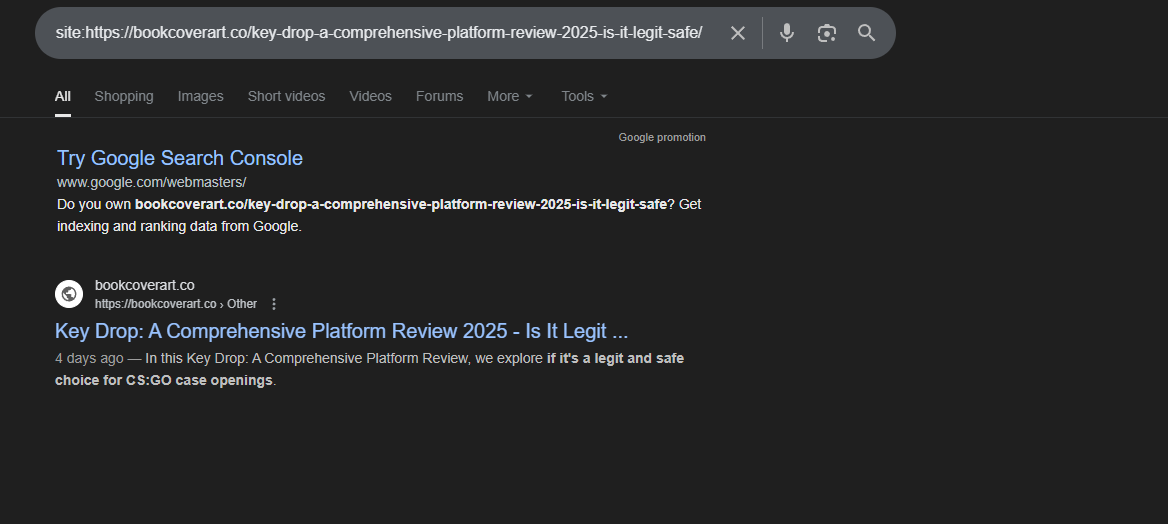Click the https://bookcoverart.co › Other breadcrumb
1168x524 pixels.
pos(176,304)
